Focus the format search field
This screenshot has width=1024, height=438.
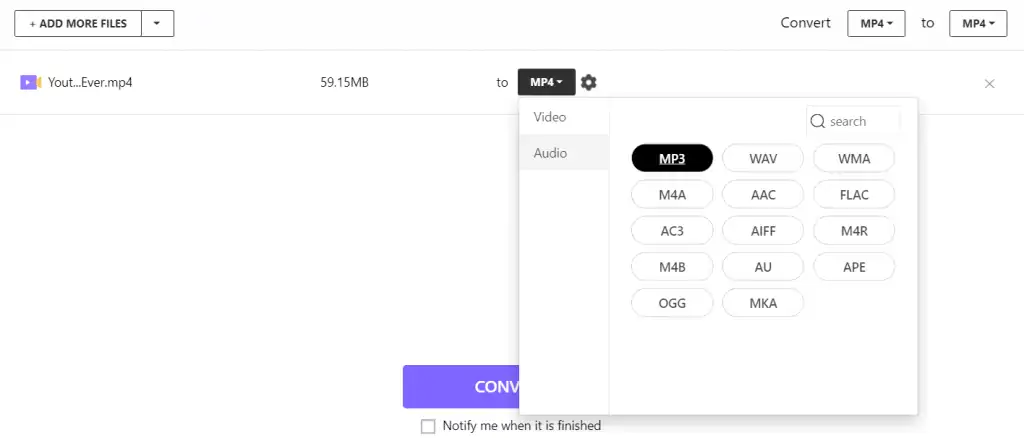pos(853,121)
